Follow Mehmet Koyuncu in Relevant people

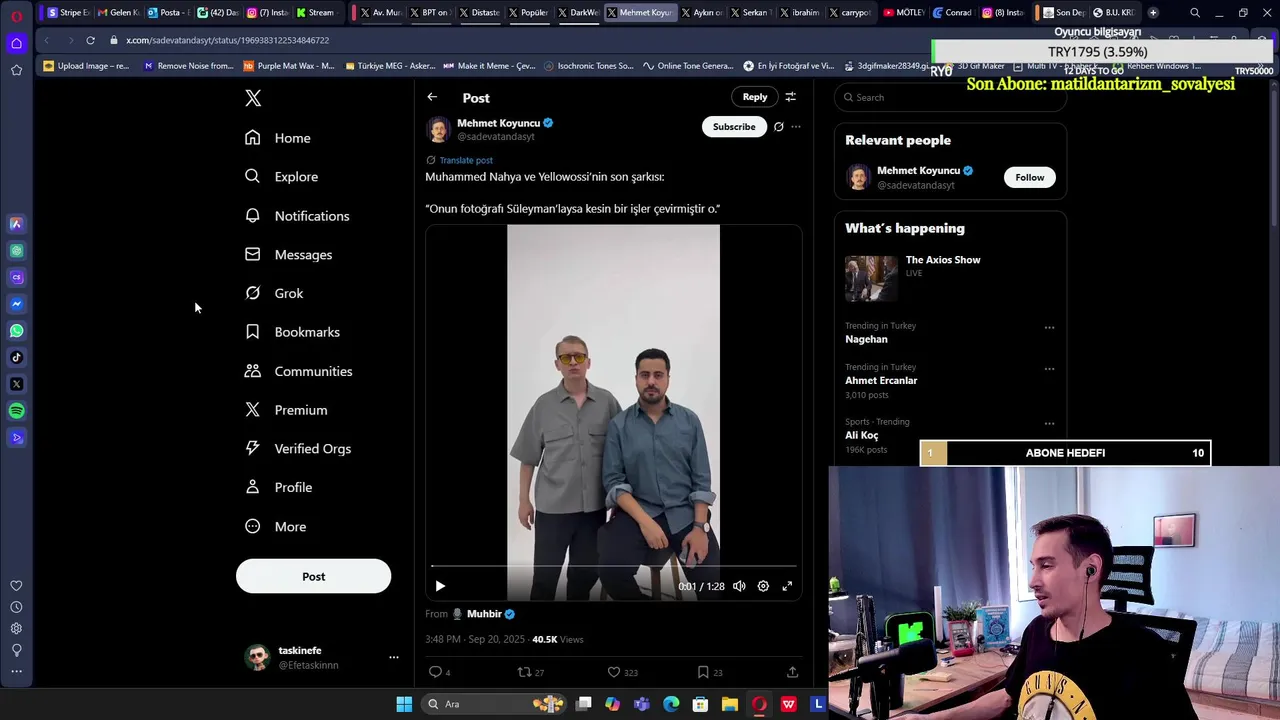click(x=1029, y=177)
